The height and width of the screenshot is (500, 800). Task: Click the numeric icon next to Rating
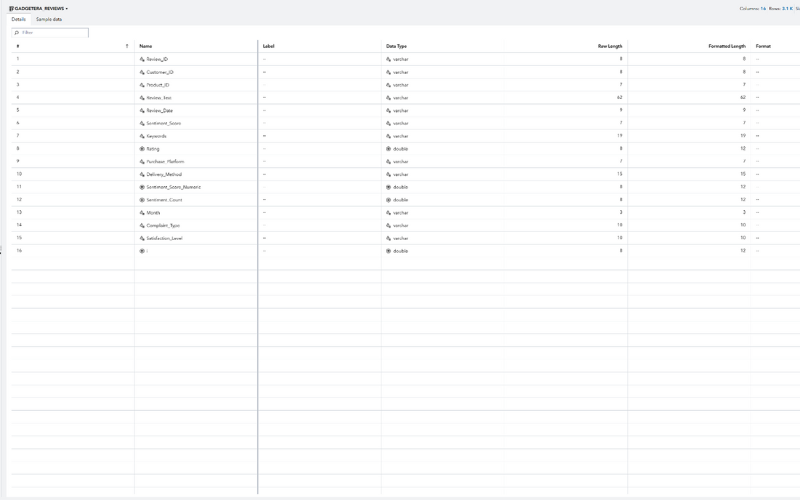[142, 148]
